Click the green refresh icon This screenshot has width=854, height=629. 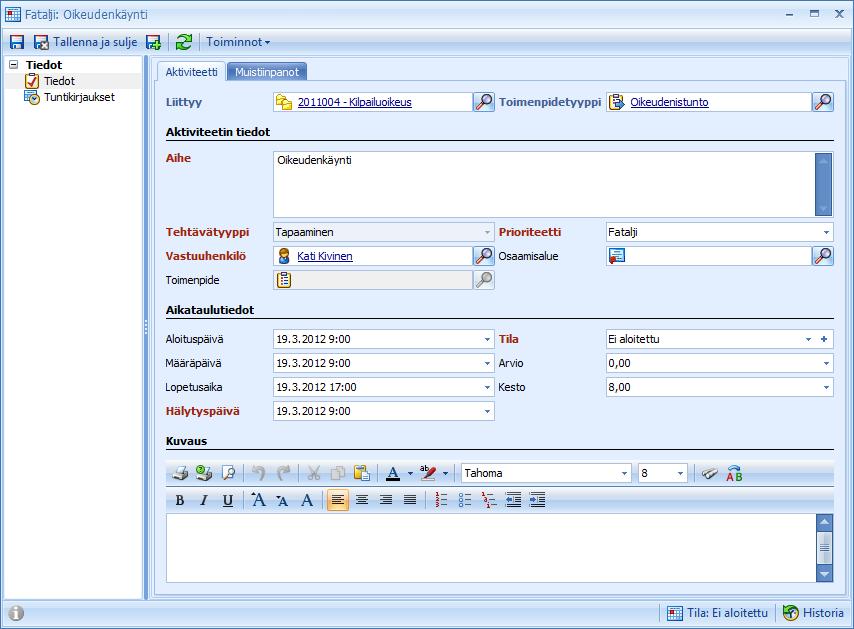pyautogui.click(x=184, y=42)
